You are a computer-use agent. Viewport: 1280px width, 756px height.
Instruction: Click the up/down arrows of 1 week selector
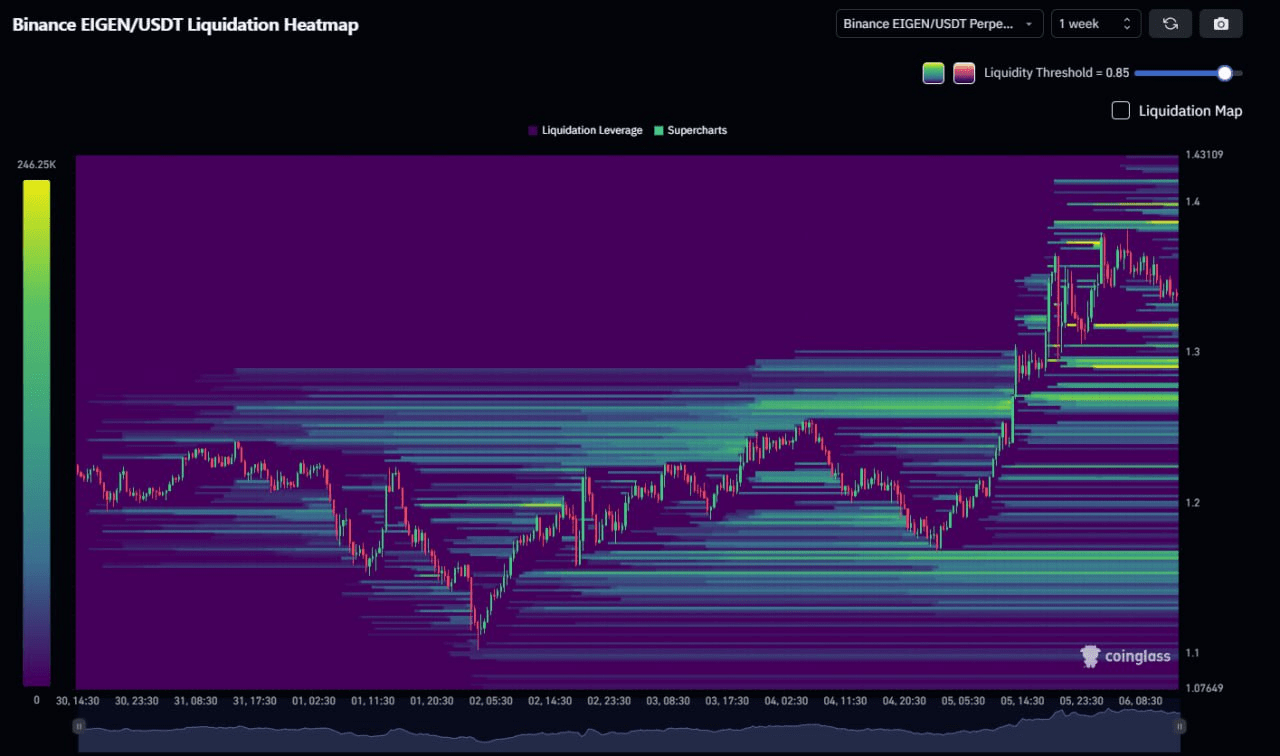[x=1127, y=24]
